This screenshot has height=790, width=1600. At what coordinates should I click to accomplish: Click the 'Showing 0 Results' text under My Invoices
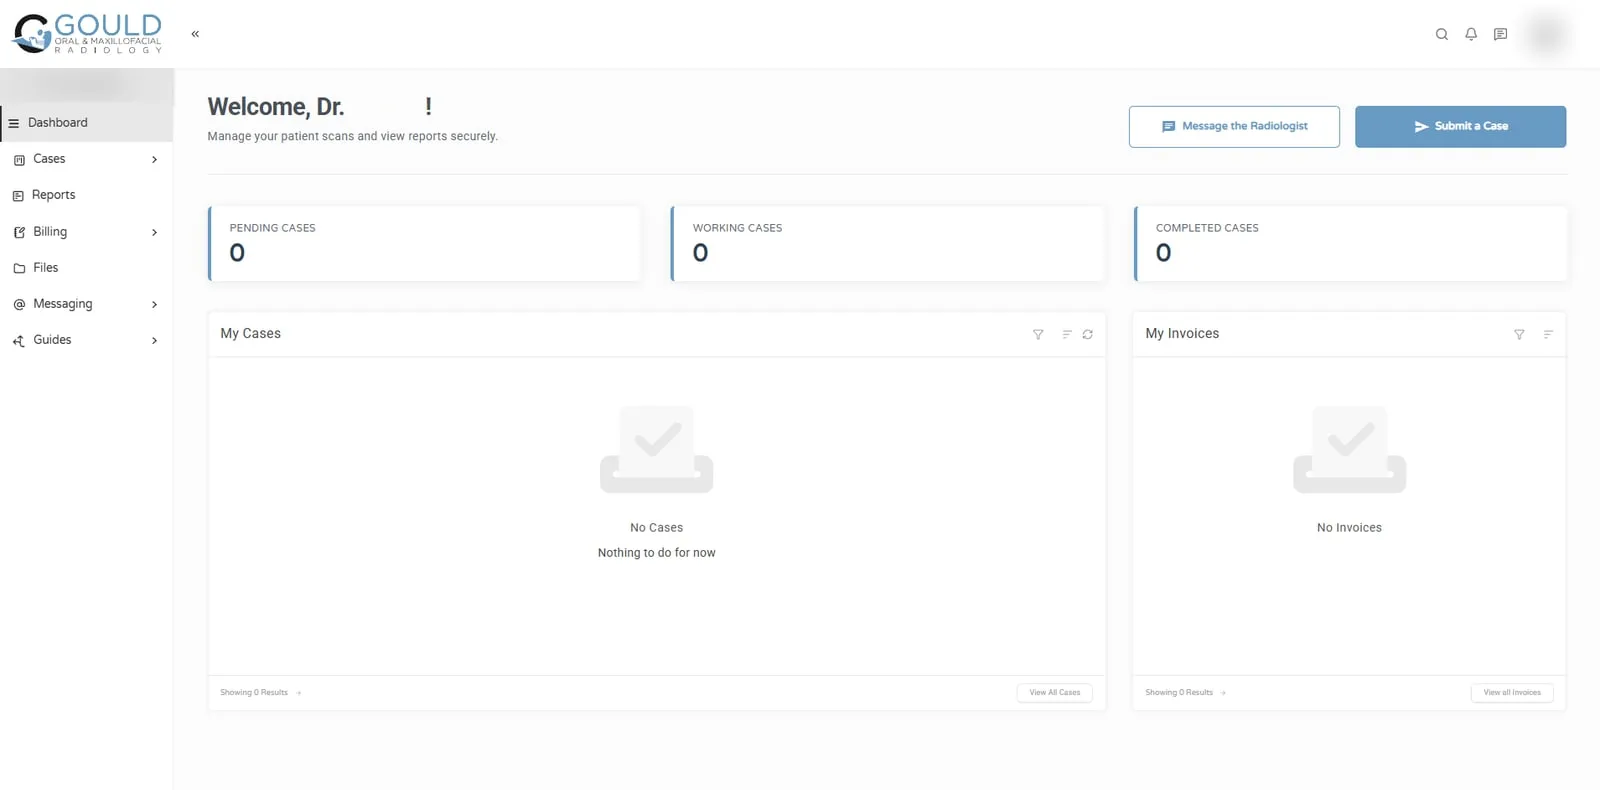[x=1179, y=693]
